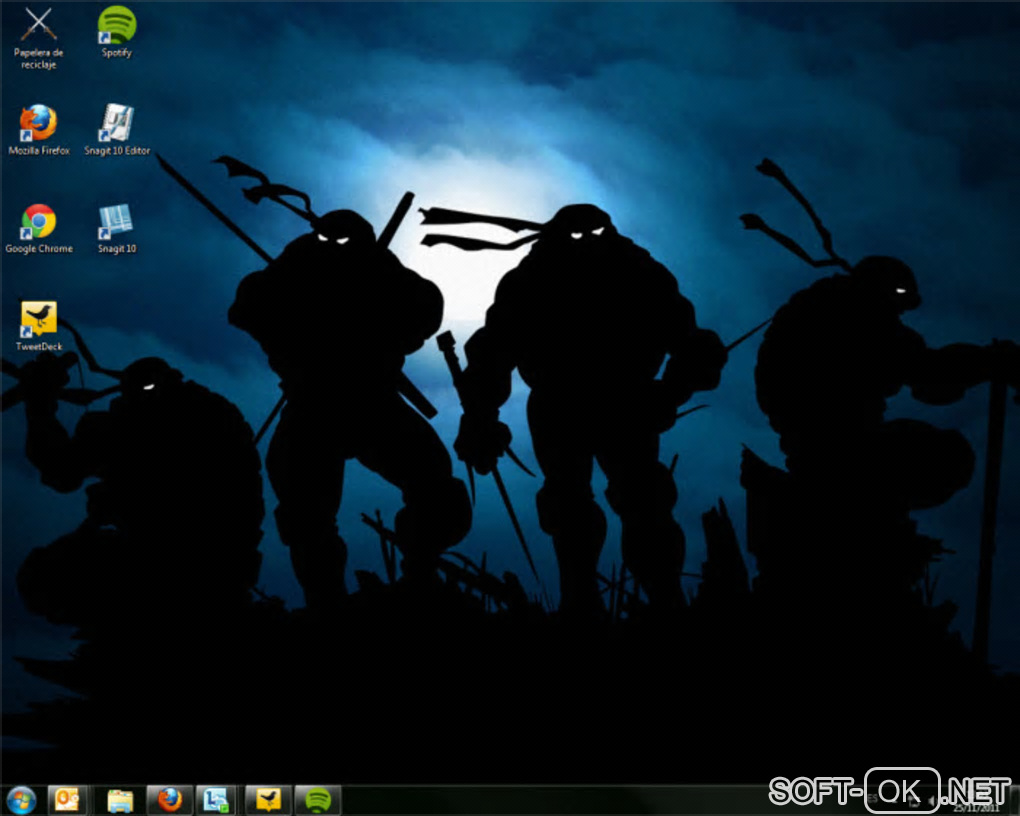Viewport: 1020px width, 816px height.
Task: Click the "Snagit 10 Editor" label text
Action: [117, 150]
